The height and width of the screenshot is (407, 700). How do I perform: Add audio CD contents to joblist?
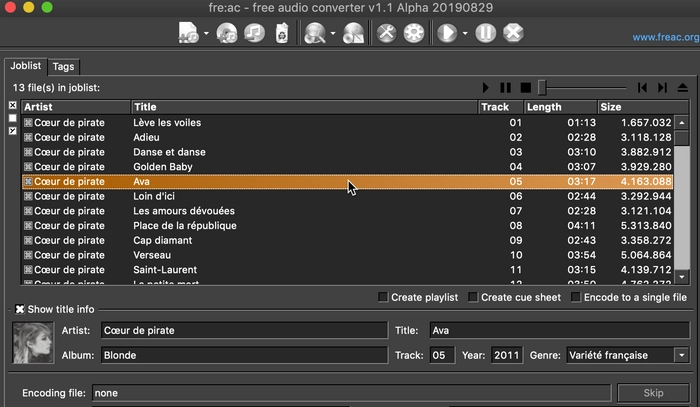click(227, 33)
